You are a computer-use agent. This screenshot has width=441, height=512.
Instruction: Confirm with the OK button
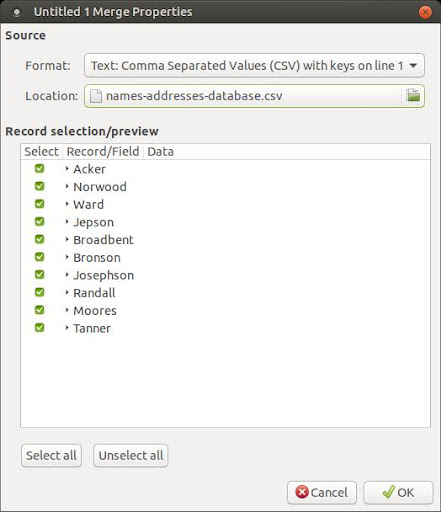[x=398, y=492]
